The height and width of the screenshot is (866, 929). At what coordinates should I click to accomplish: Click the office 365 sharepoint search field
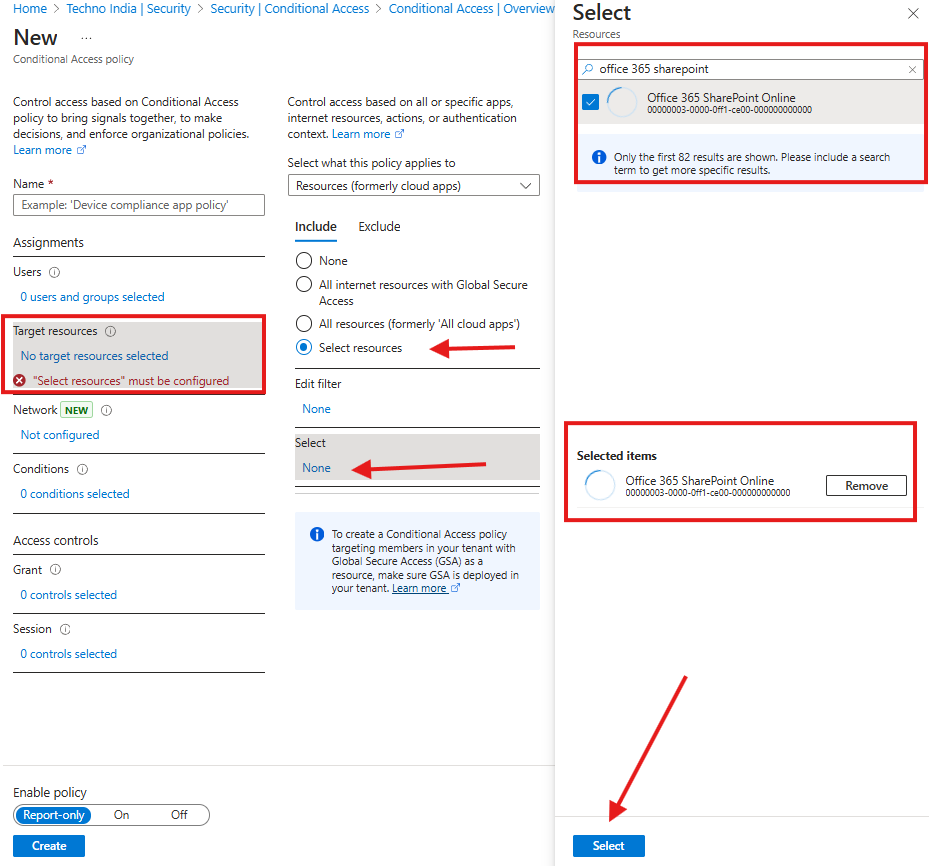point(749,69)
